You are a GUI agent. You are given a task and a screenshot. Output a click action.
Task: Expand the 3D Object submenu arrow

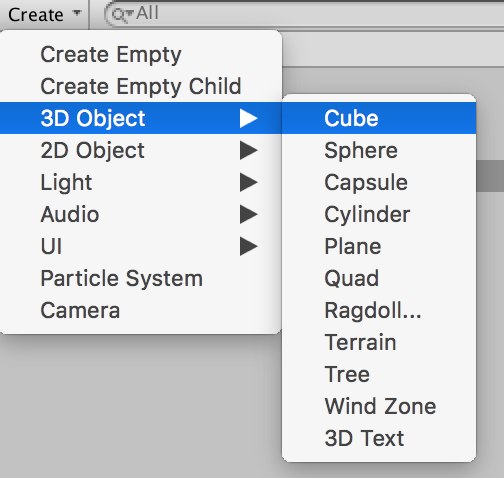[x=249, y=118]
